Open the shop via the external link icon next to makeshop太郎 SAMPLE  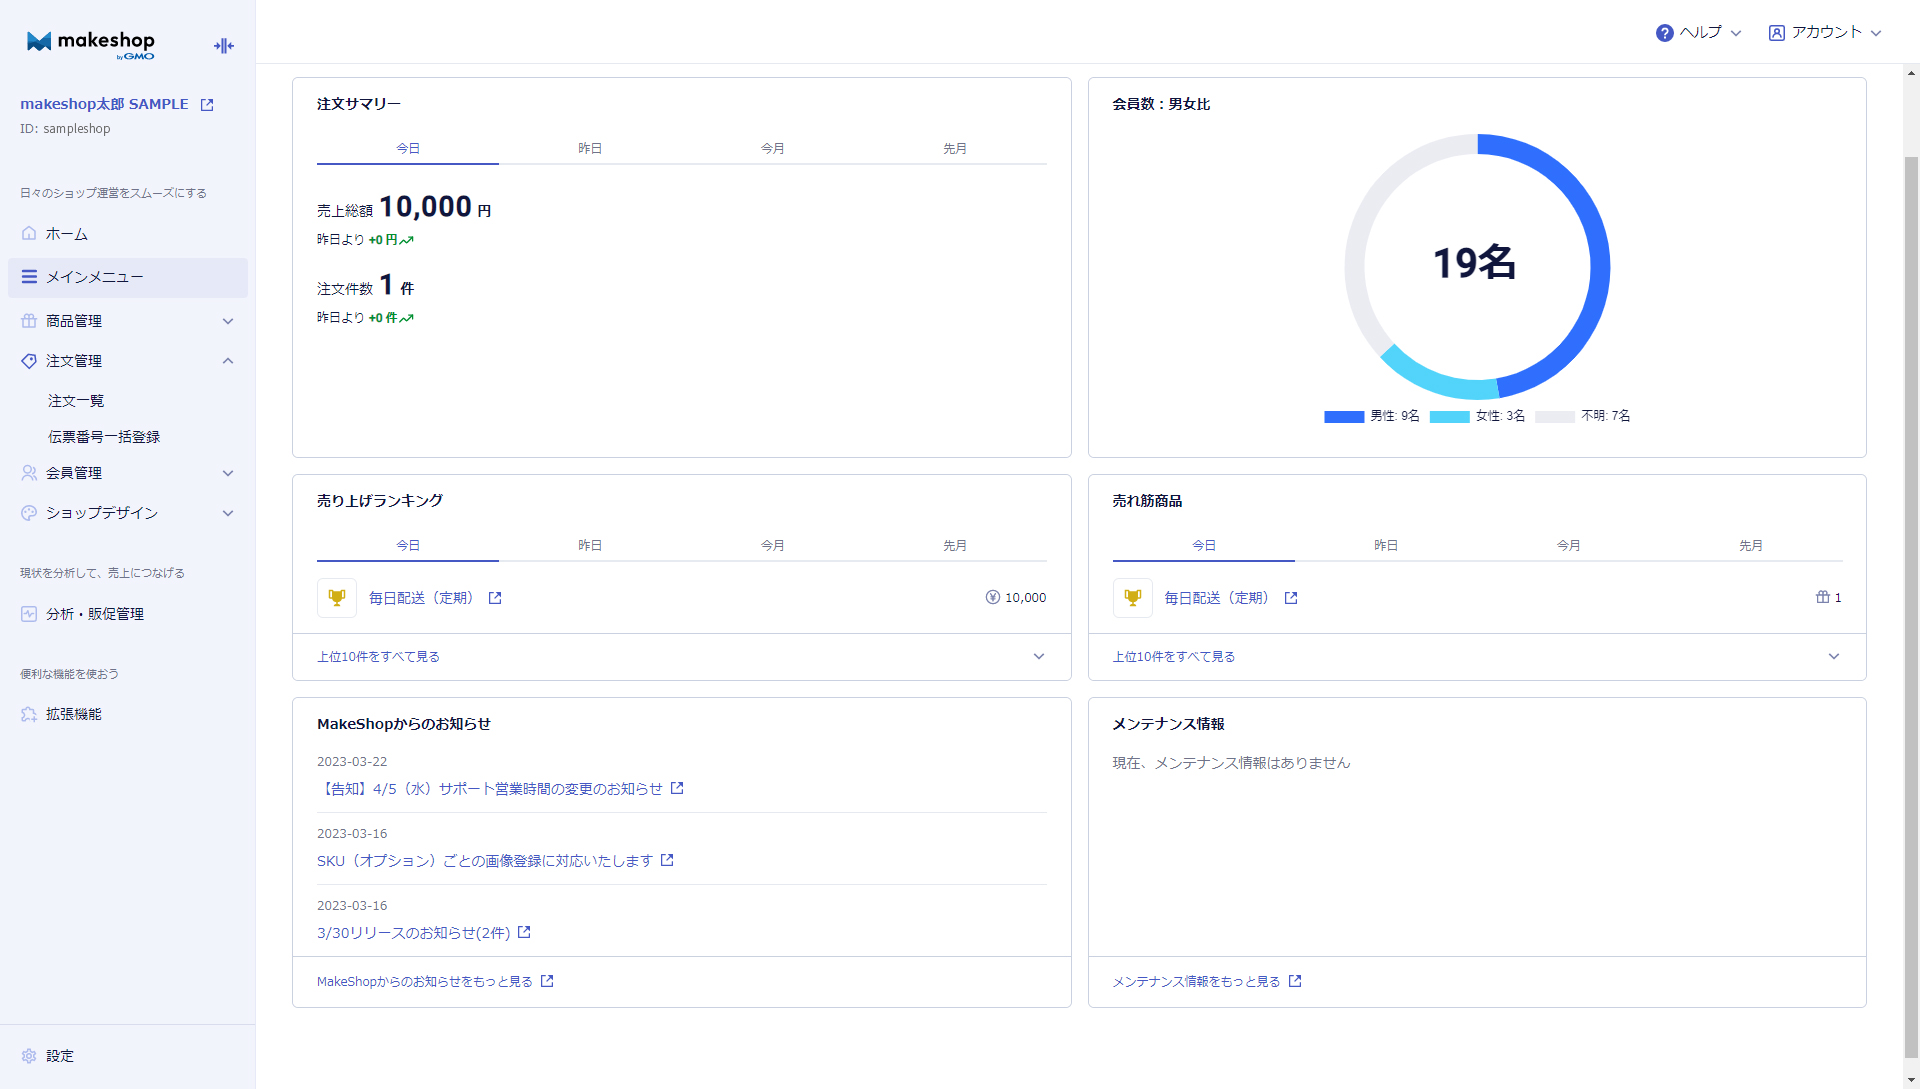click(207, 105)
